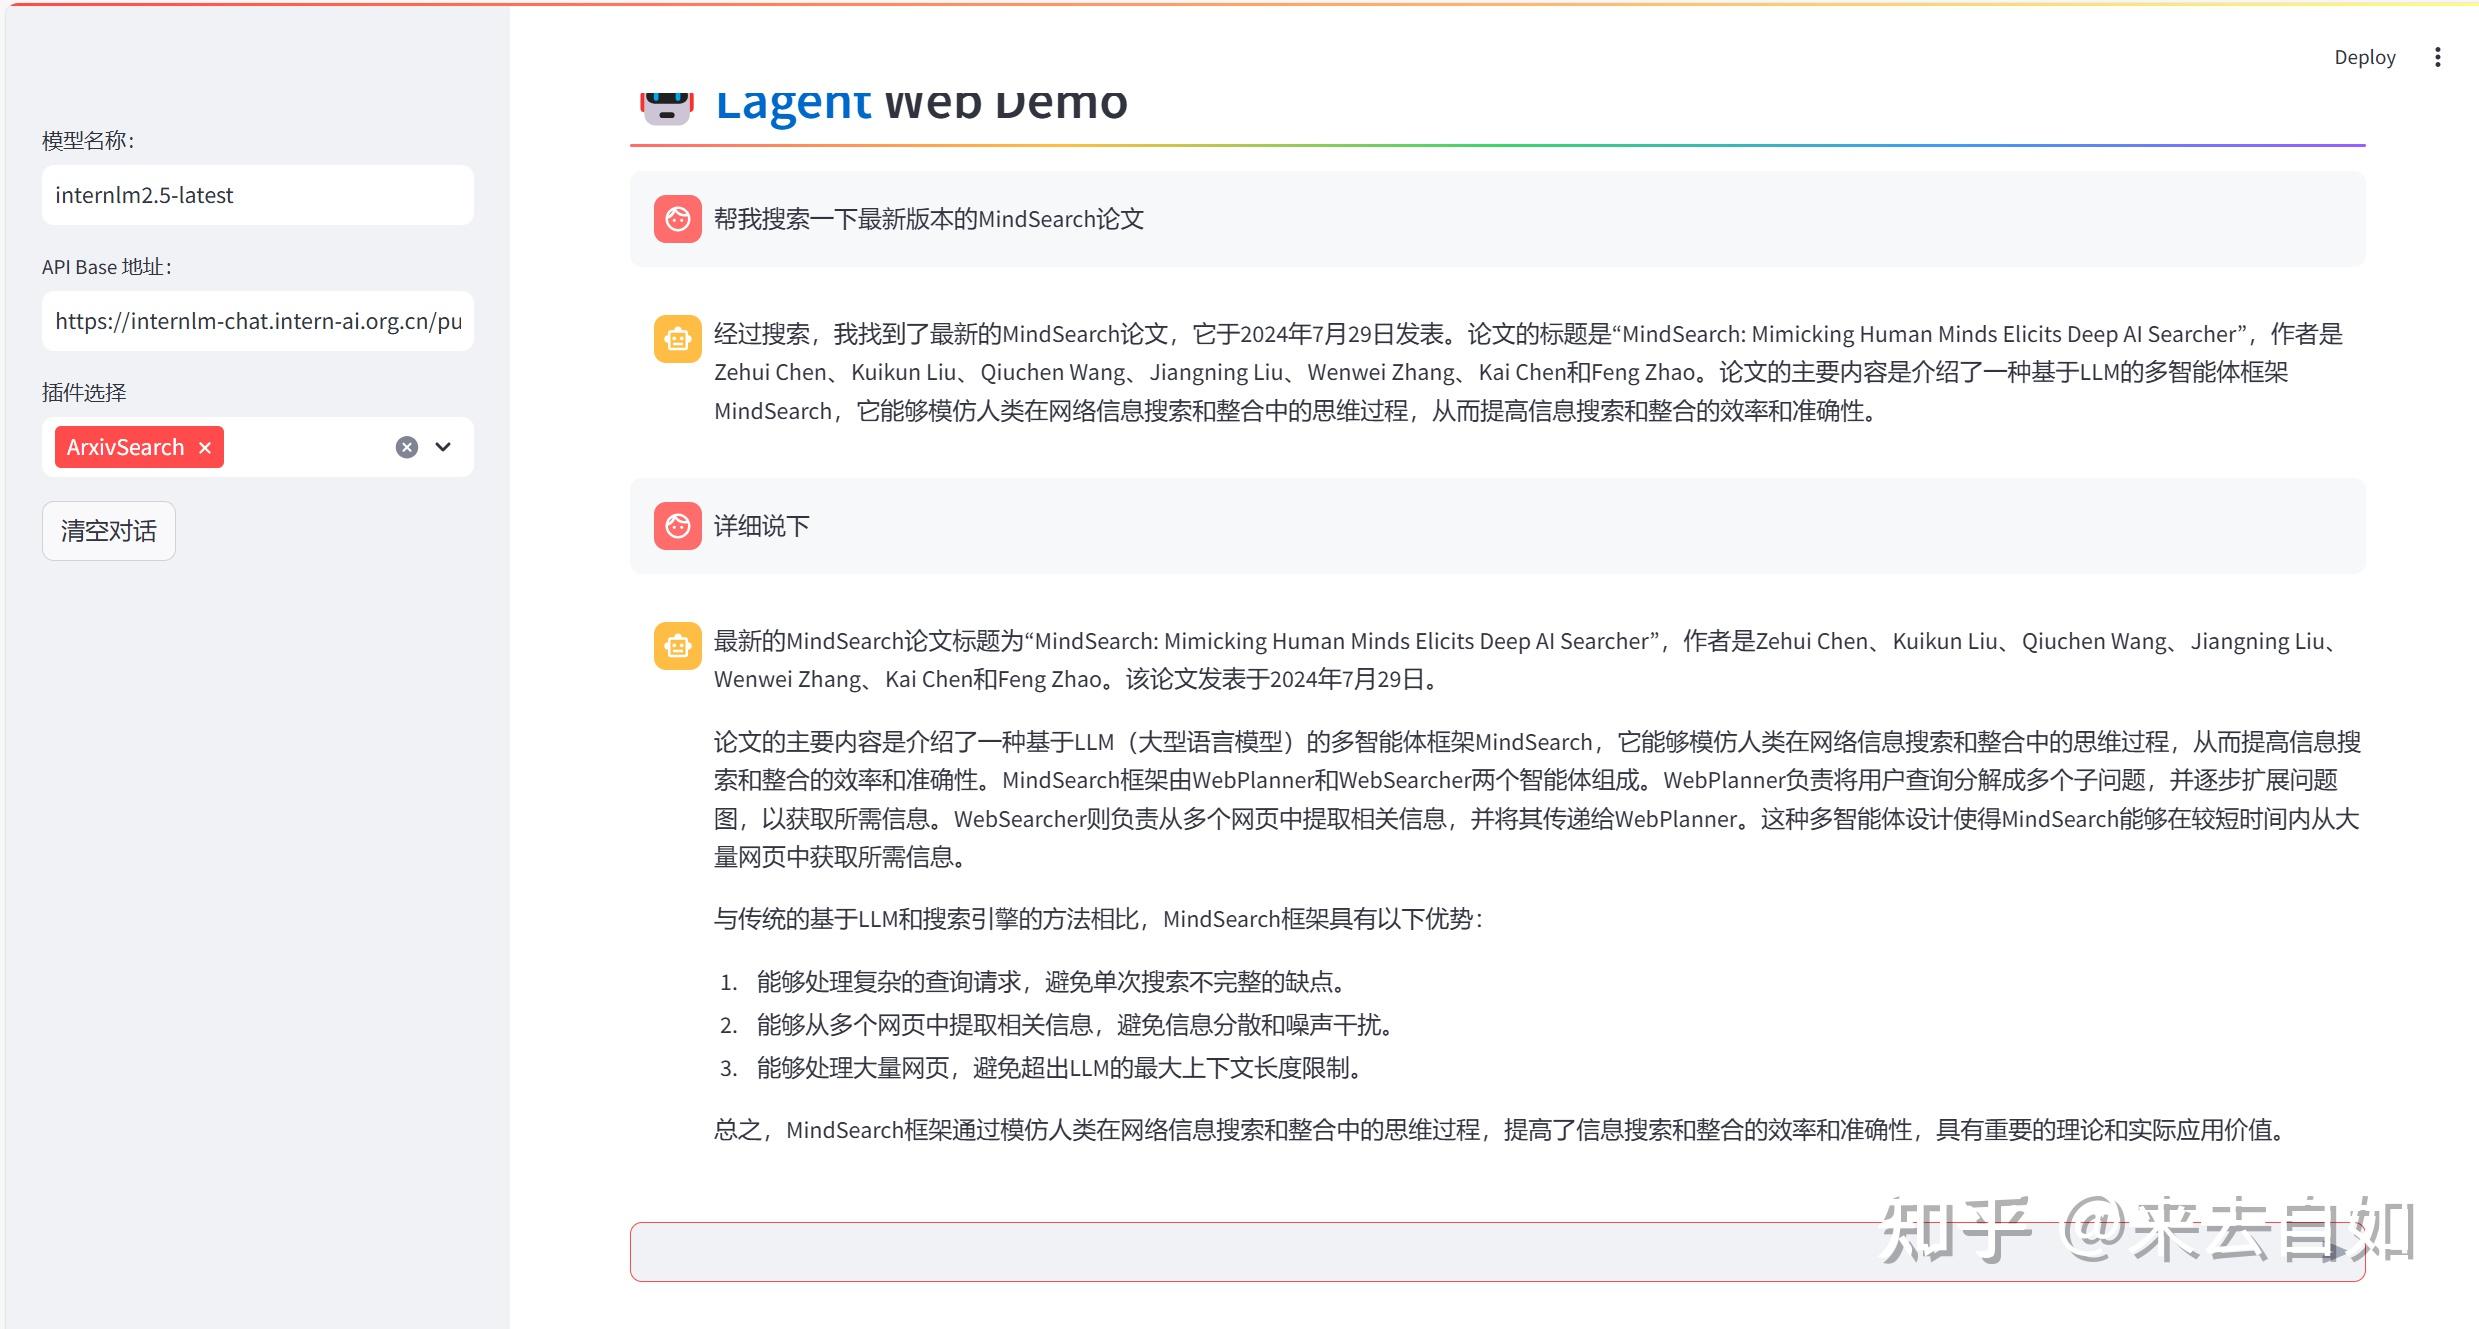The height and width of the screenshot is (1329, 2479).
Task: Click the API Base 地址 input field
Action: point(257,320)
